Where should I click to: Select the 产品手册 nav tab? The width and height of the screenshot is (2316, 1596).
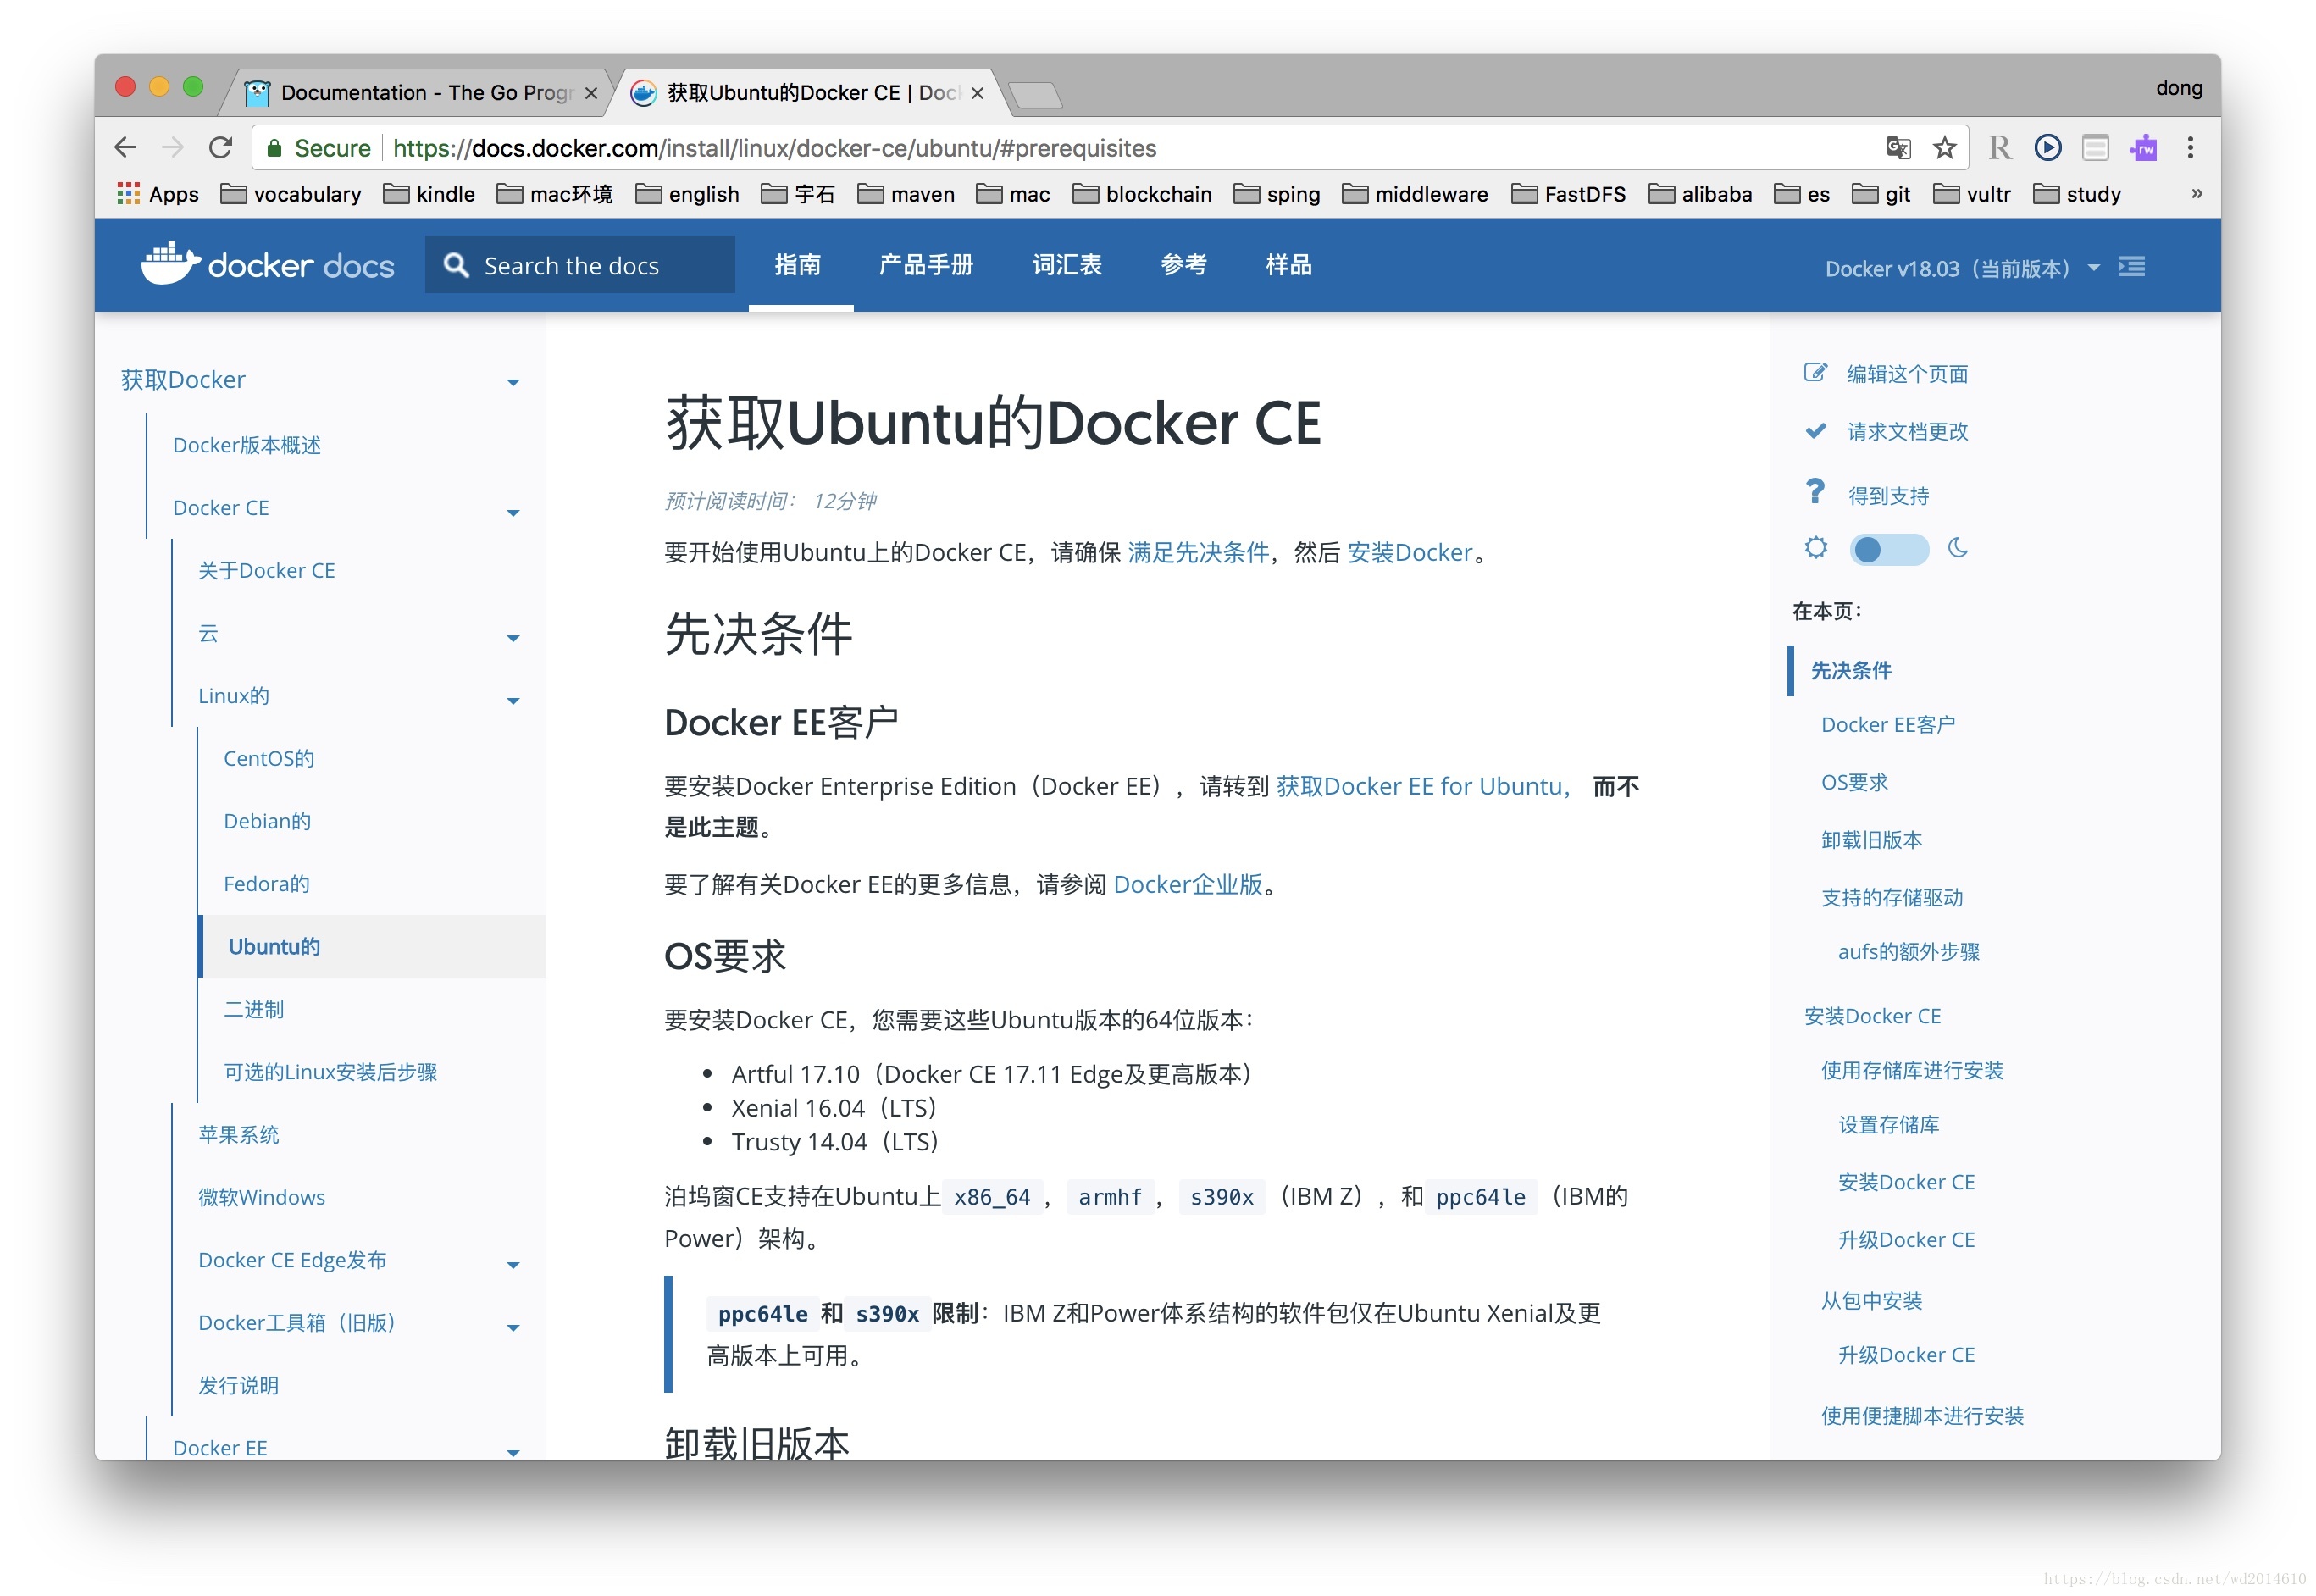(925, 264)
